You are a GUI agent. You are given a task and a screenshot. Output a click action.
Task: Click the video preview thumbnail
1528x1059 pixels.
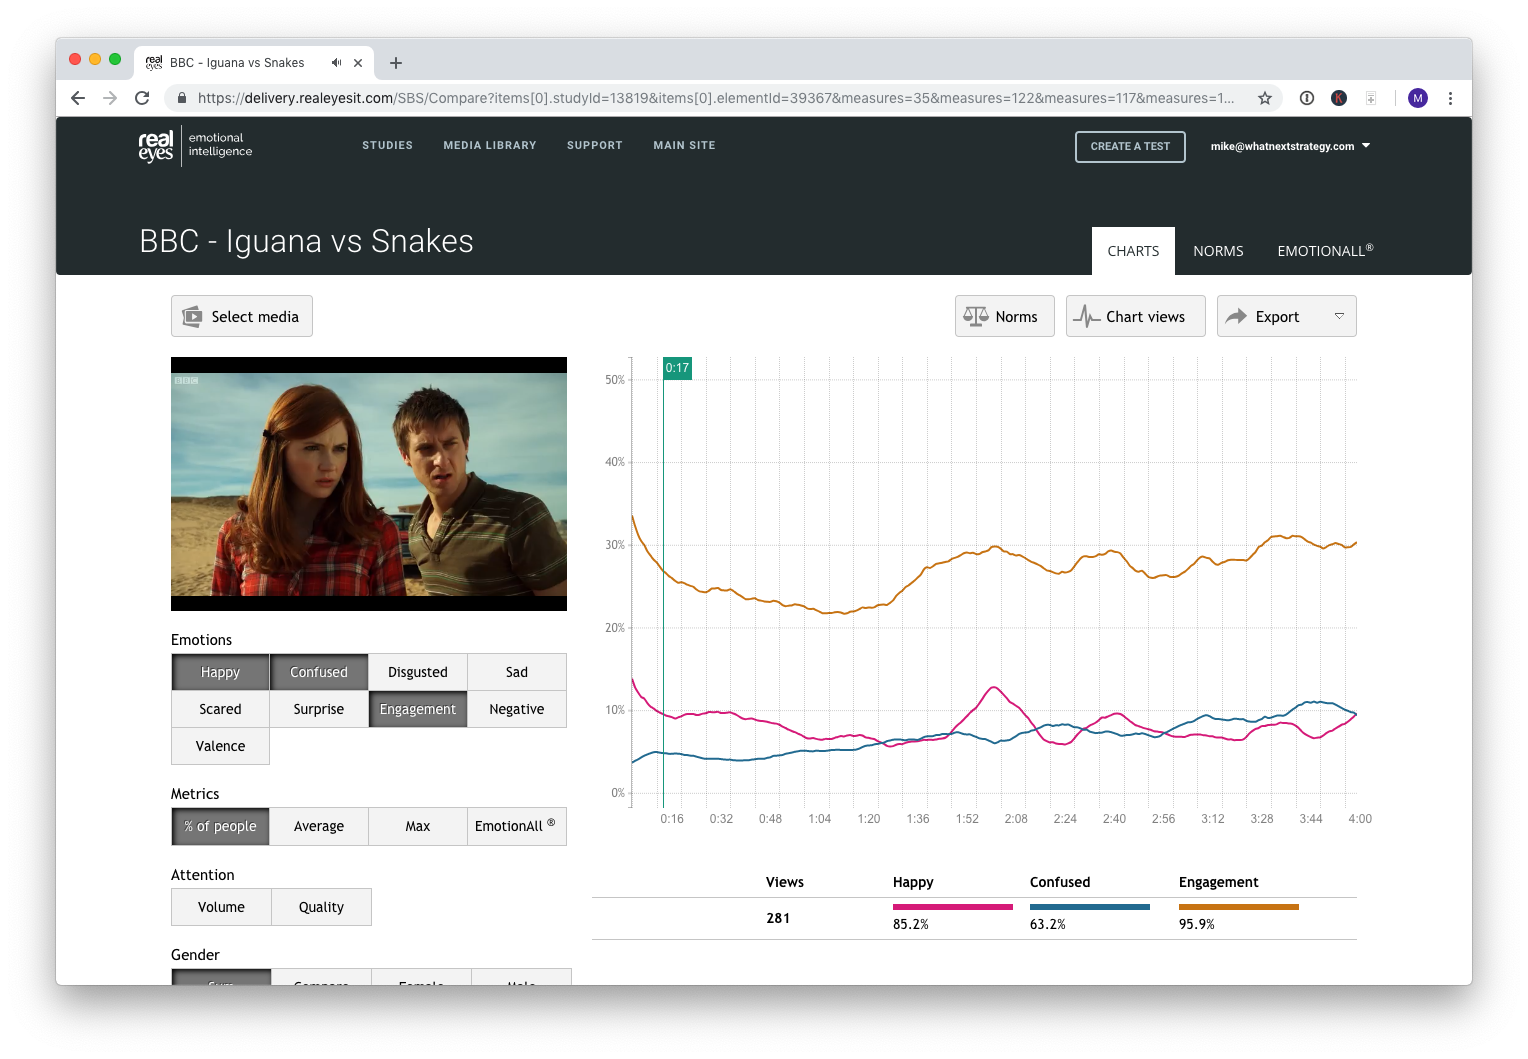point(369,484)
